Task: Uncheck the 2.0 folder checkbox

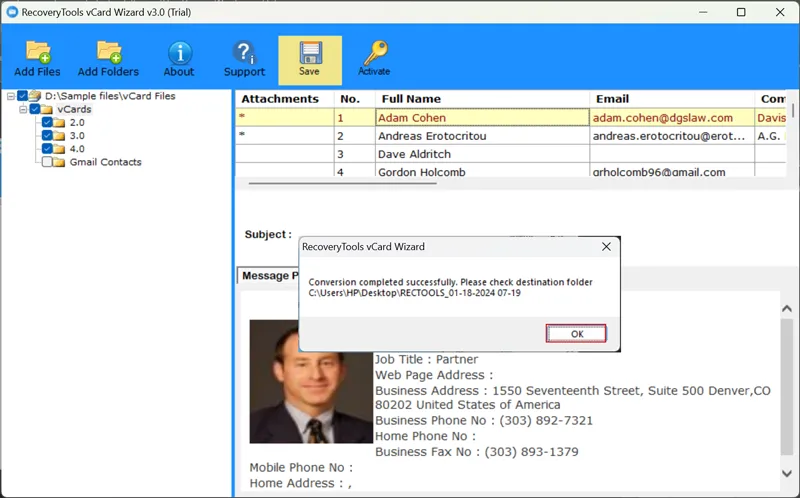Action: (x=47, y=122)
